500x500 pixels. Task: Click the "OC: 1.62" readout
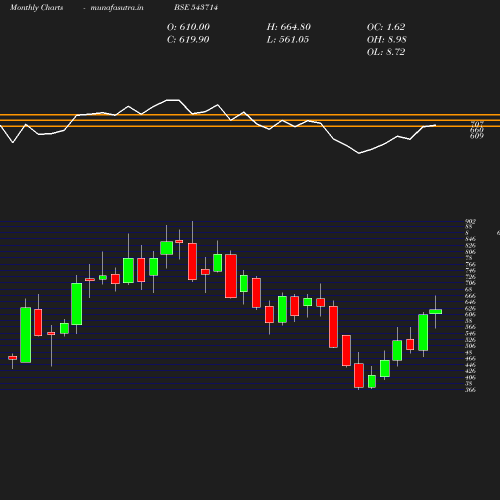(386, 27)
